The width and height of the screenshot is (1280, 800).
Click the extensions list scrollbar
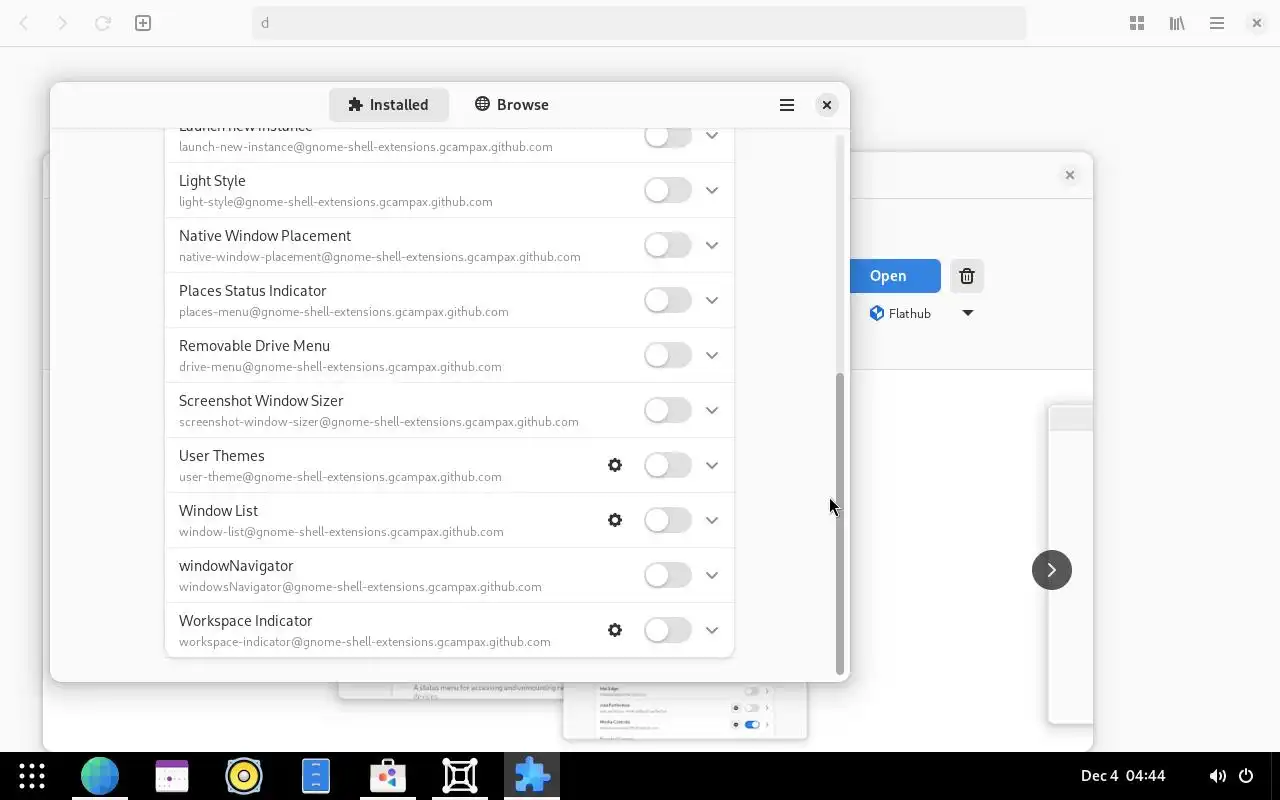[x=840, y=523]
